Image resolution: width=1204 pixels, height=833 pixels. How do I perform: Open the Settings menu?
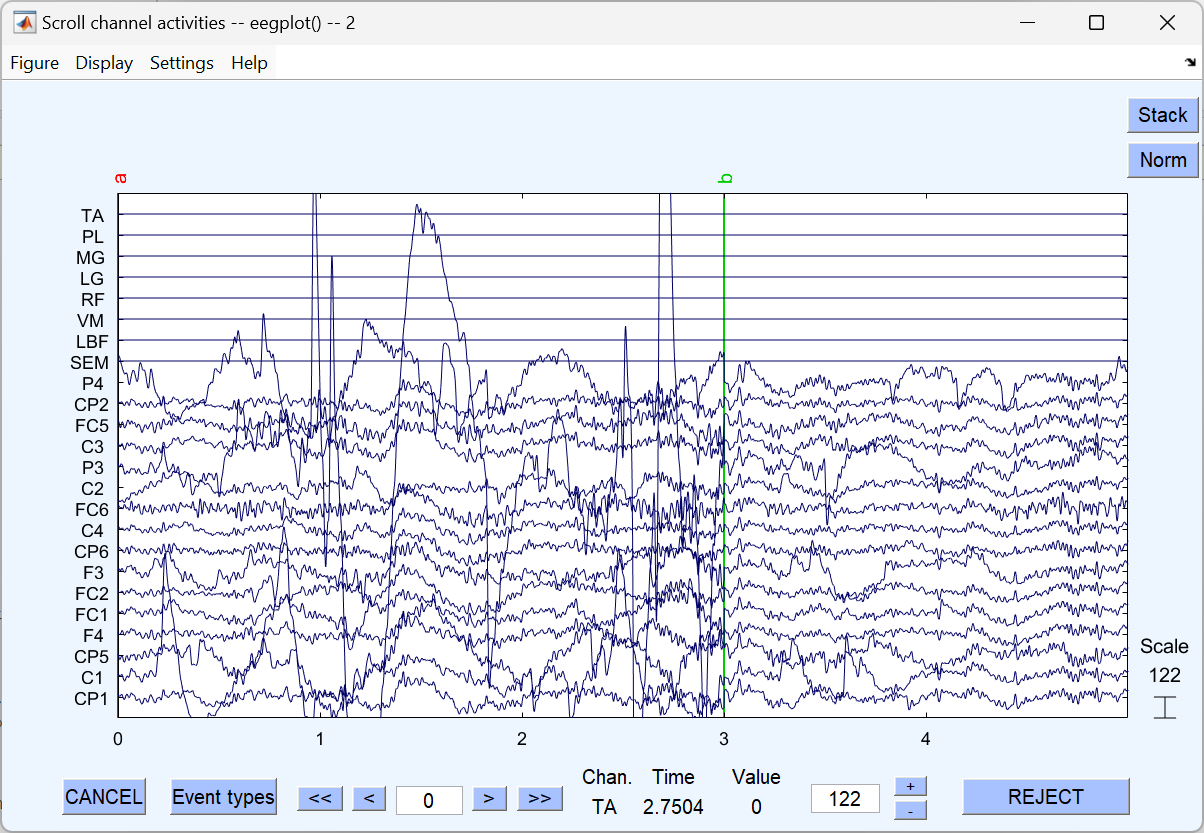182,63
